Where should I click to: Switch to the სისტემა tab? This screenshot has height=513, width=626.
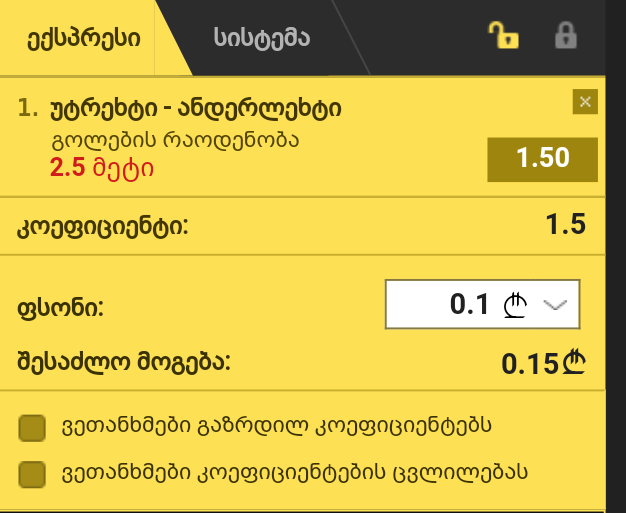pyautogui.click(x=262, y=38)
